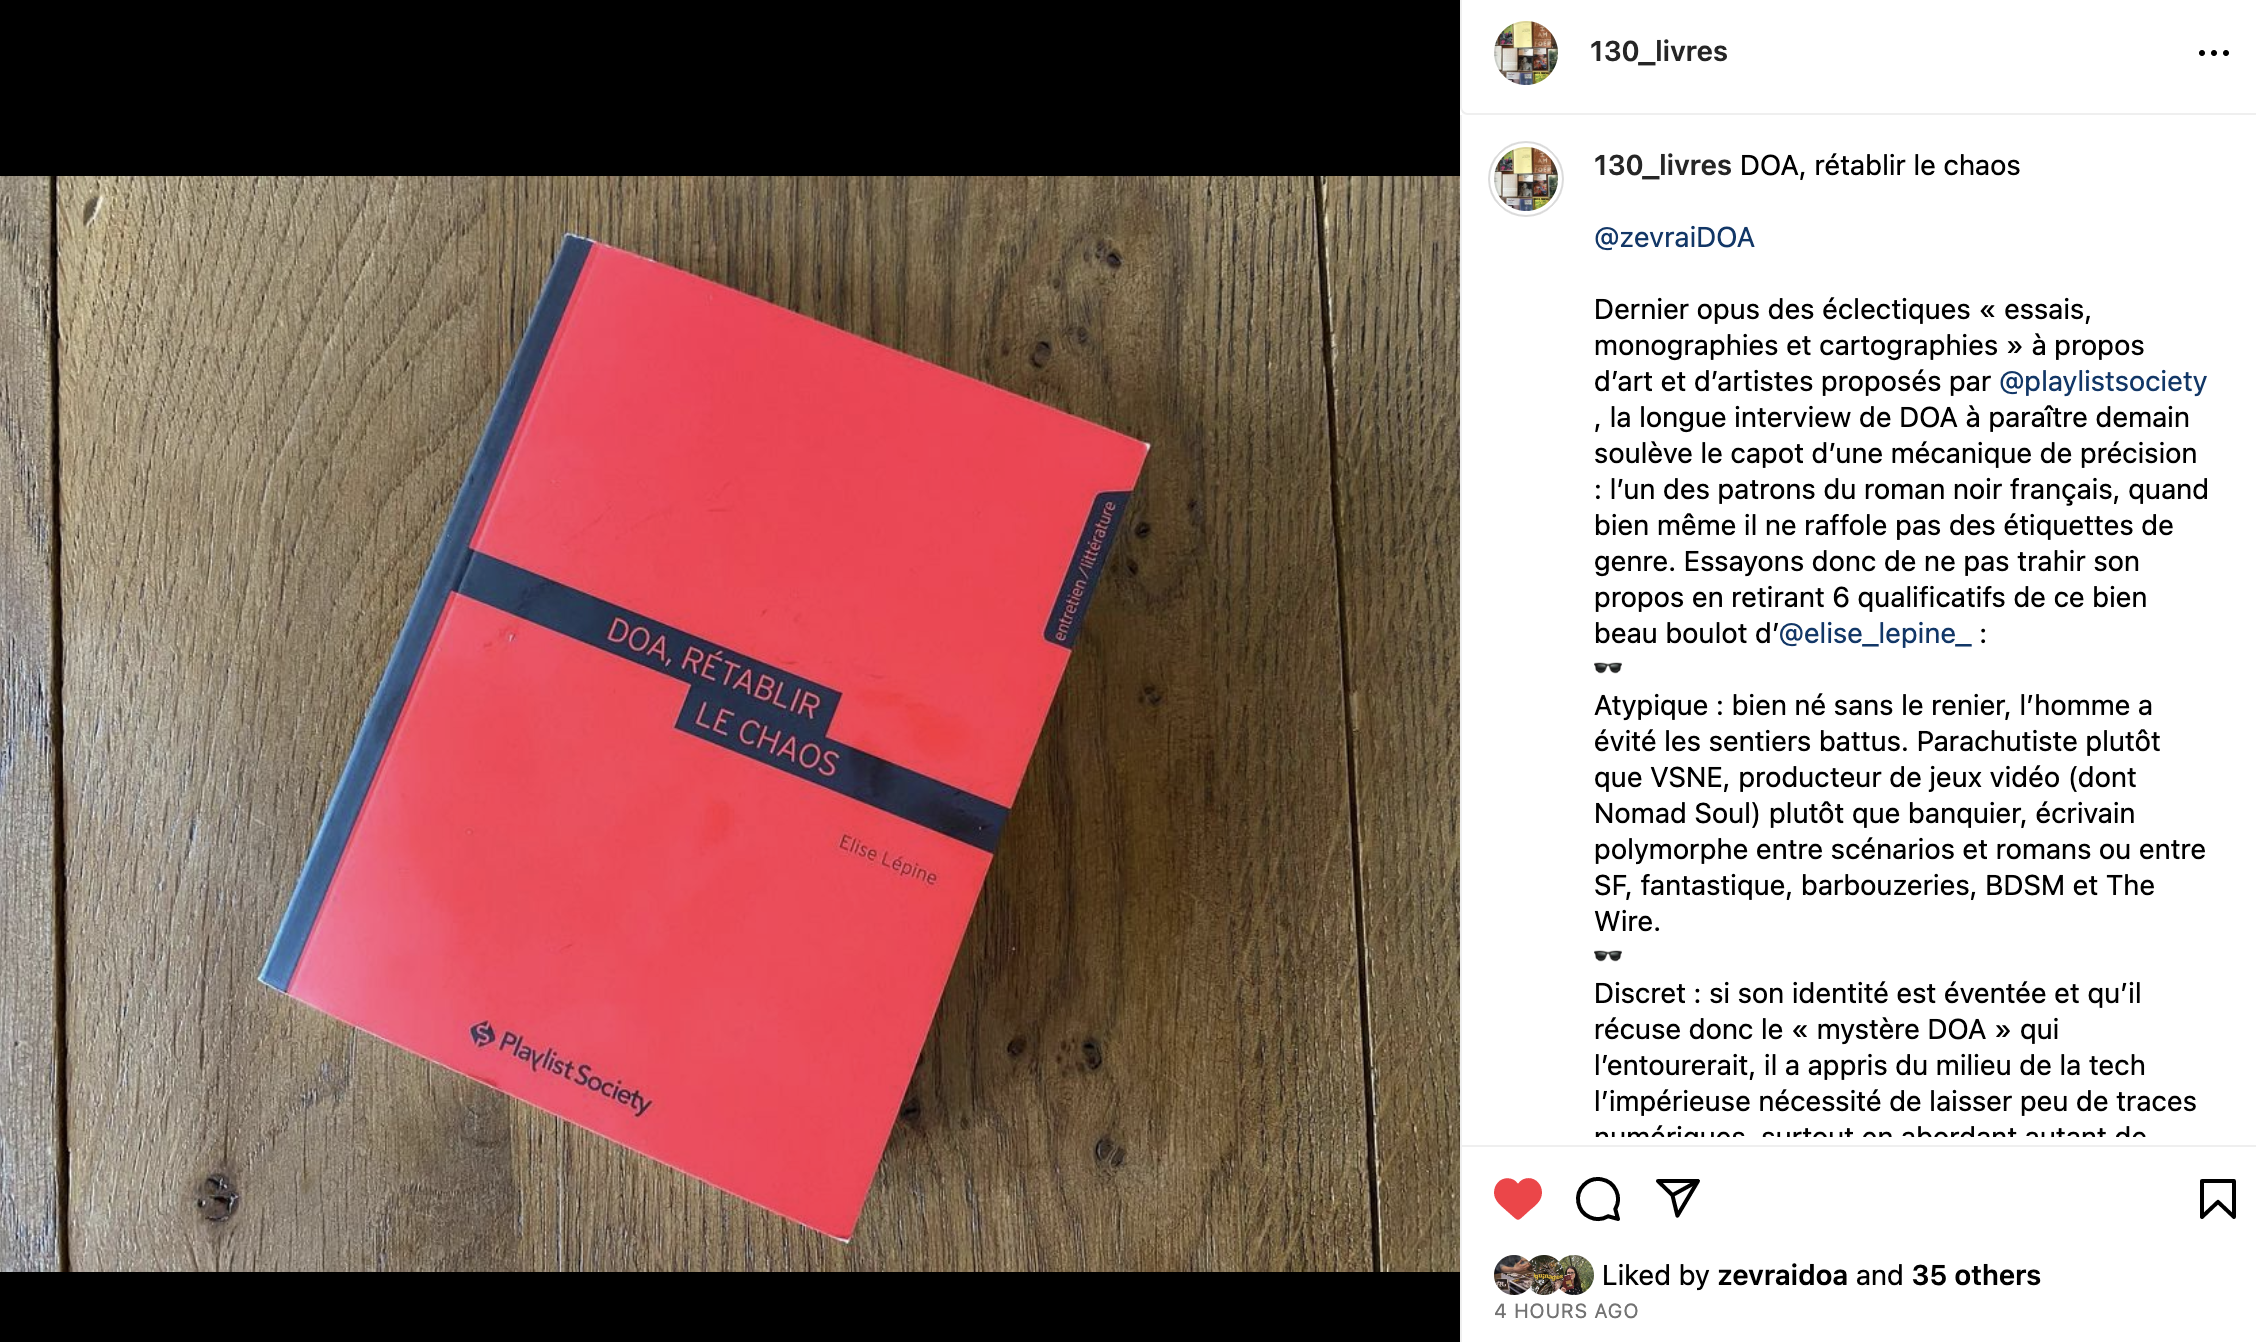Click the Playlist Society logo on the book
The image size is (2256, 1342).
click(561, 1068)
